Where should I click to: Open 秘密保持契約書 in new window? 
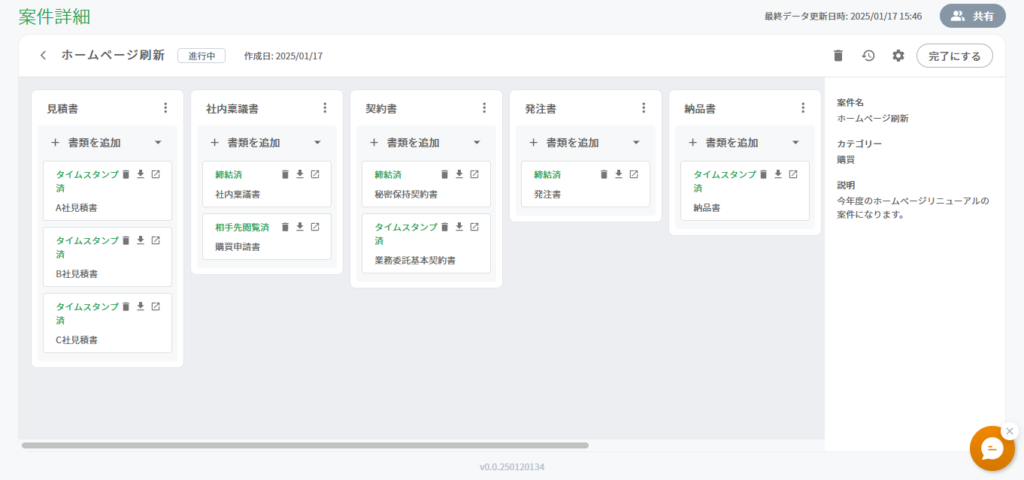(474, 174)
